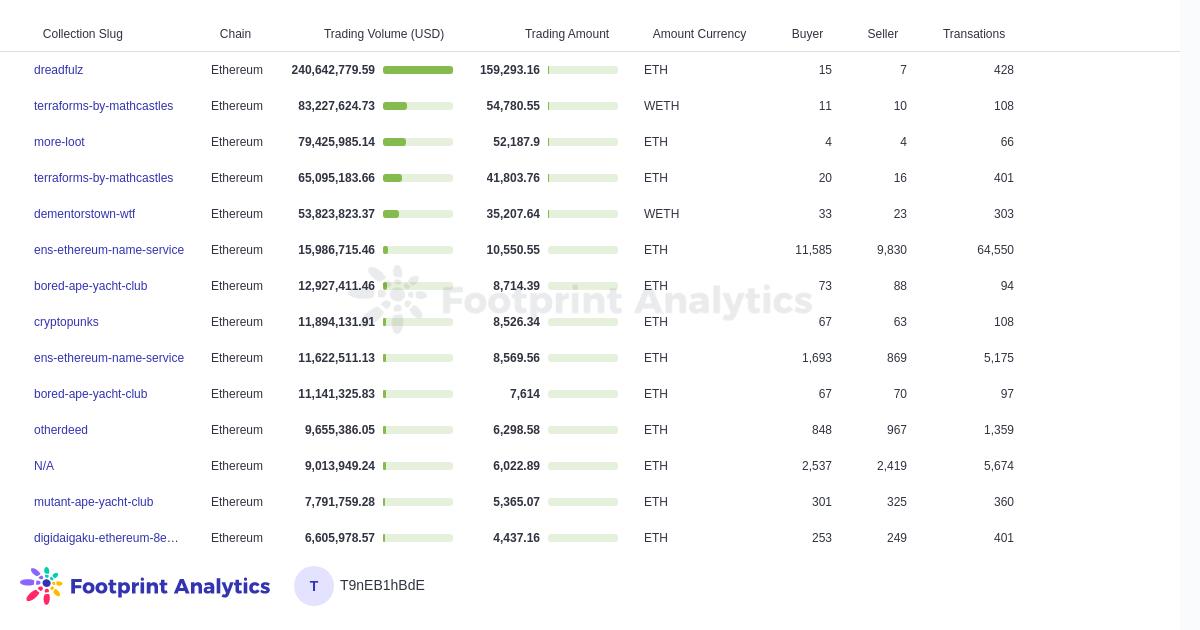Sort by Amount Currency column header
The image size is (1200, 630).
699,34
